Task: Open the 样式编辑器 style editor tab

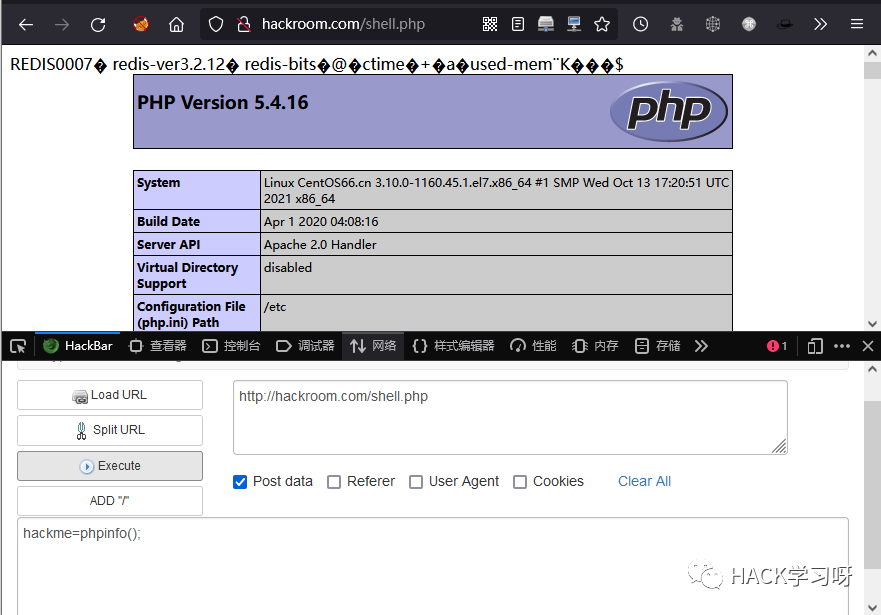Action: pyautogui.click(x=453, y=346)
